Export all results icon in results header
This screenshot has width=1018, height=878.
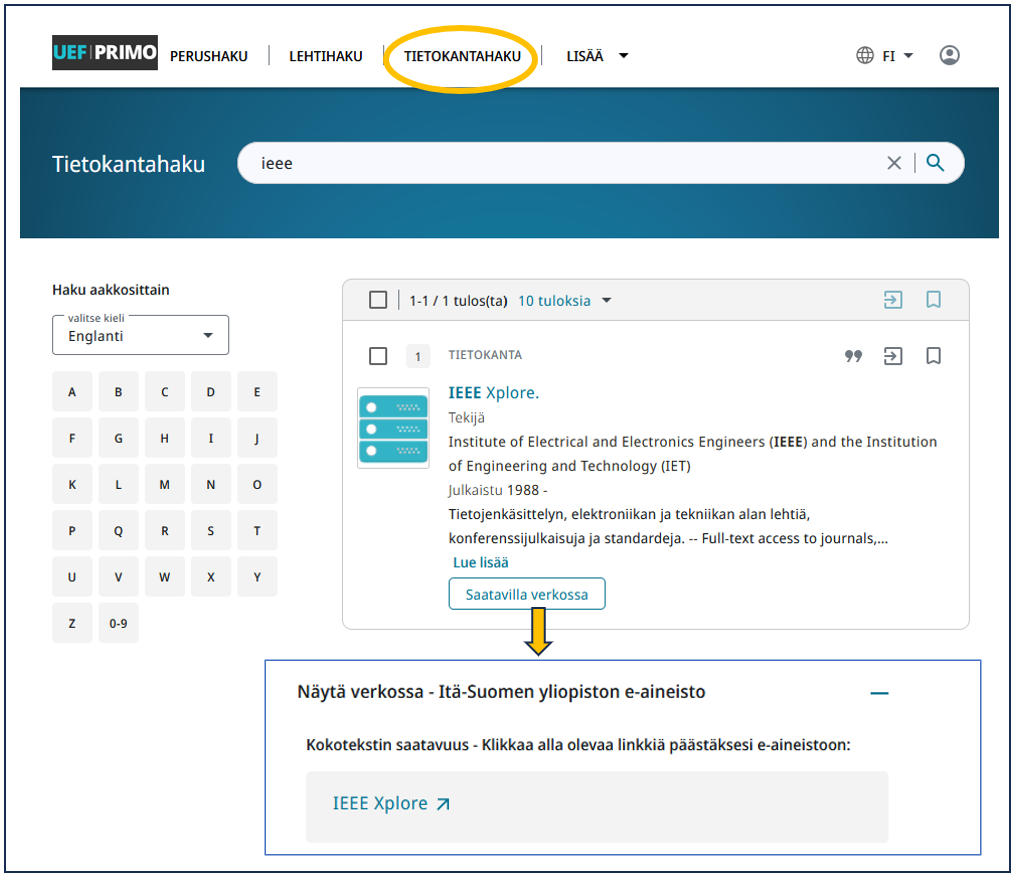tap(893, 299)
